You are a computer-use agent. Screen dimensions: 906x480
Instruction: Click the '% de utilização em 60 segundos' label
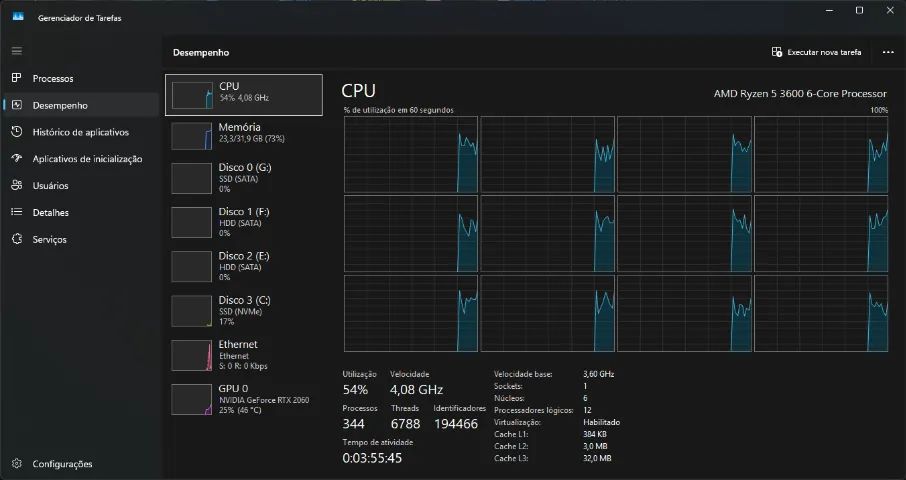(x=399, y=110)
